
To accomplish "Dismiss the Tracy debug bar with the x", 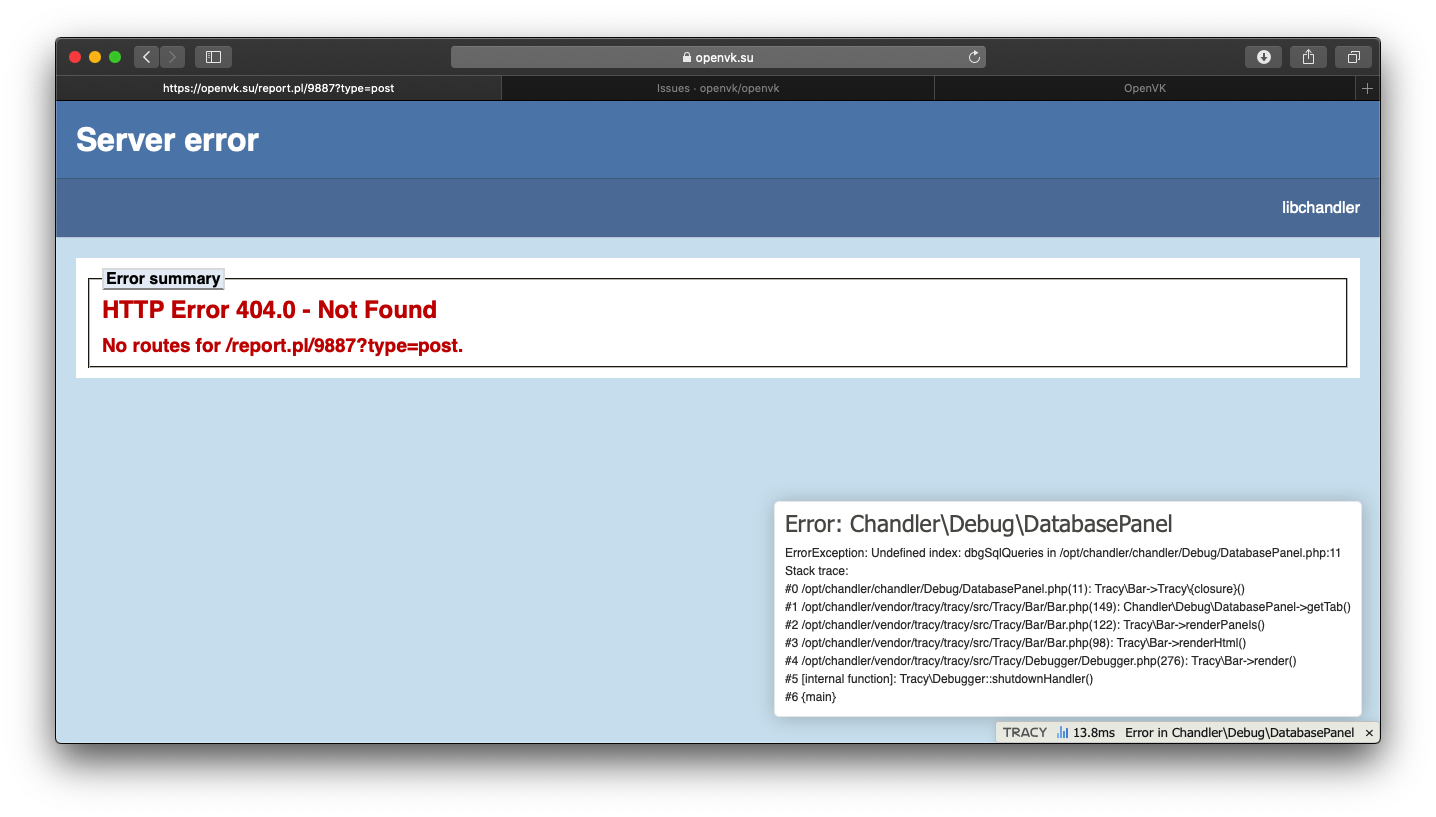I will (1369, 732).
